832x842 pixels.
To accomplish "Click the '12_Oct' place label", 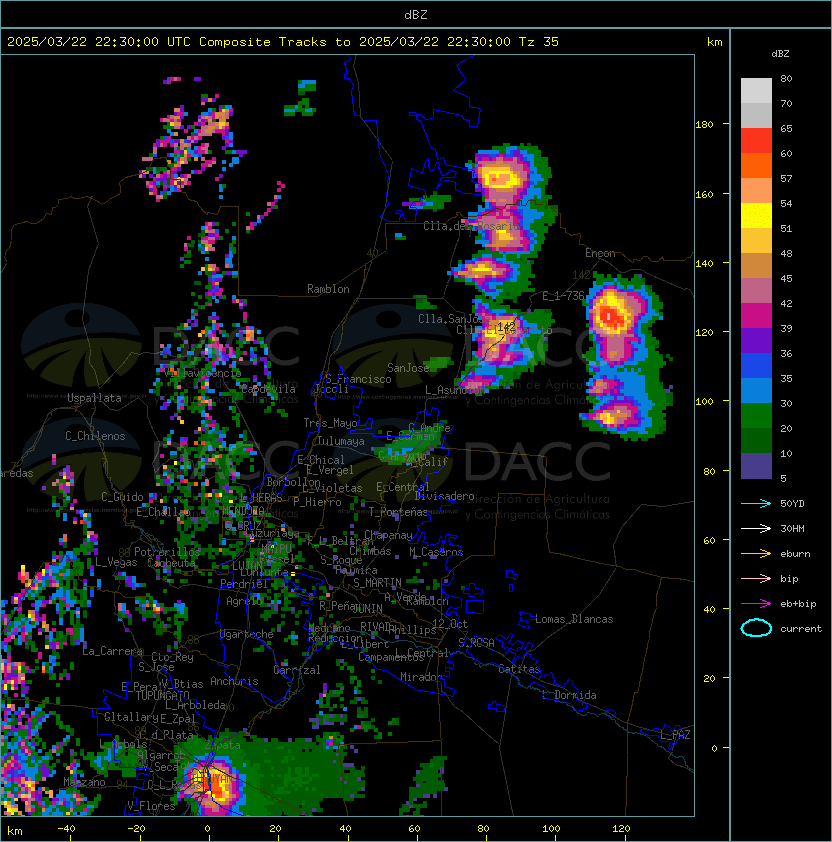I will pyautogui.click(x=450, y=624).
